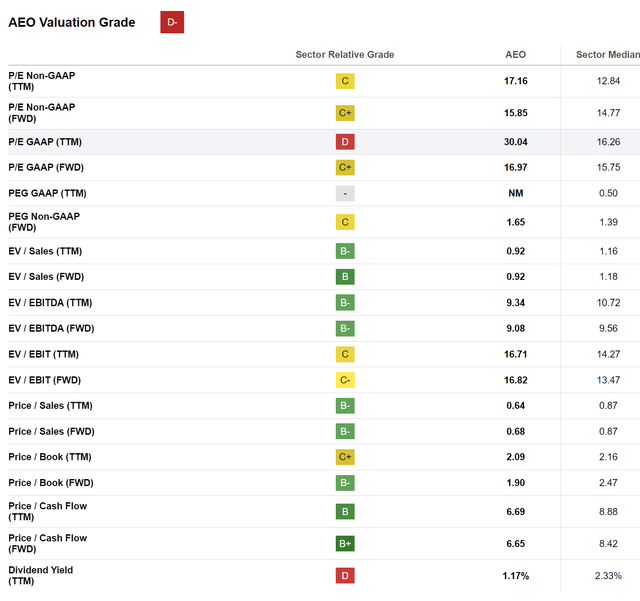
Task: Select the B- grade for EV / EBITDA (TTM)
Action: (345, 303)
